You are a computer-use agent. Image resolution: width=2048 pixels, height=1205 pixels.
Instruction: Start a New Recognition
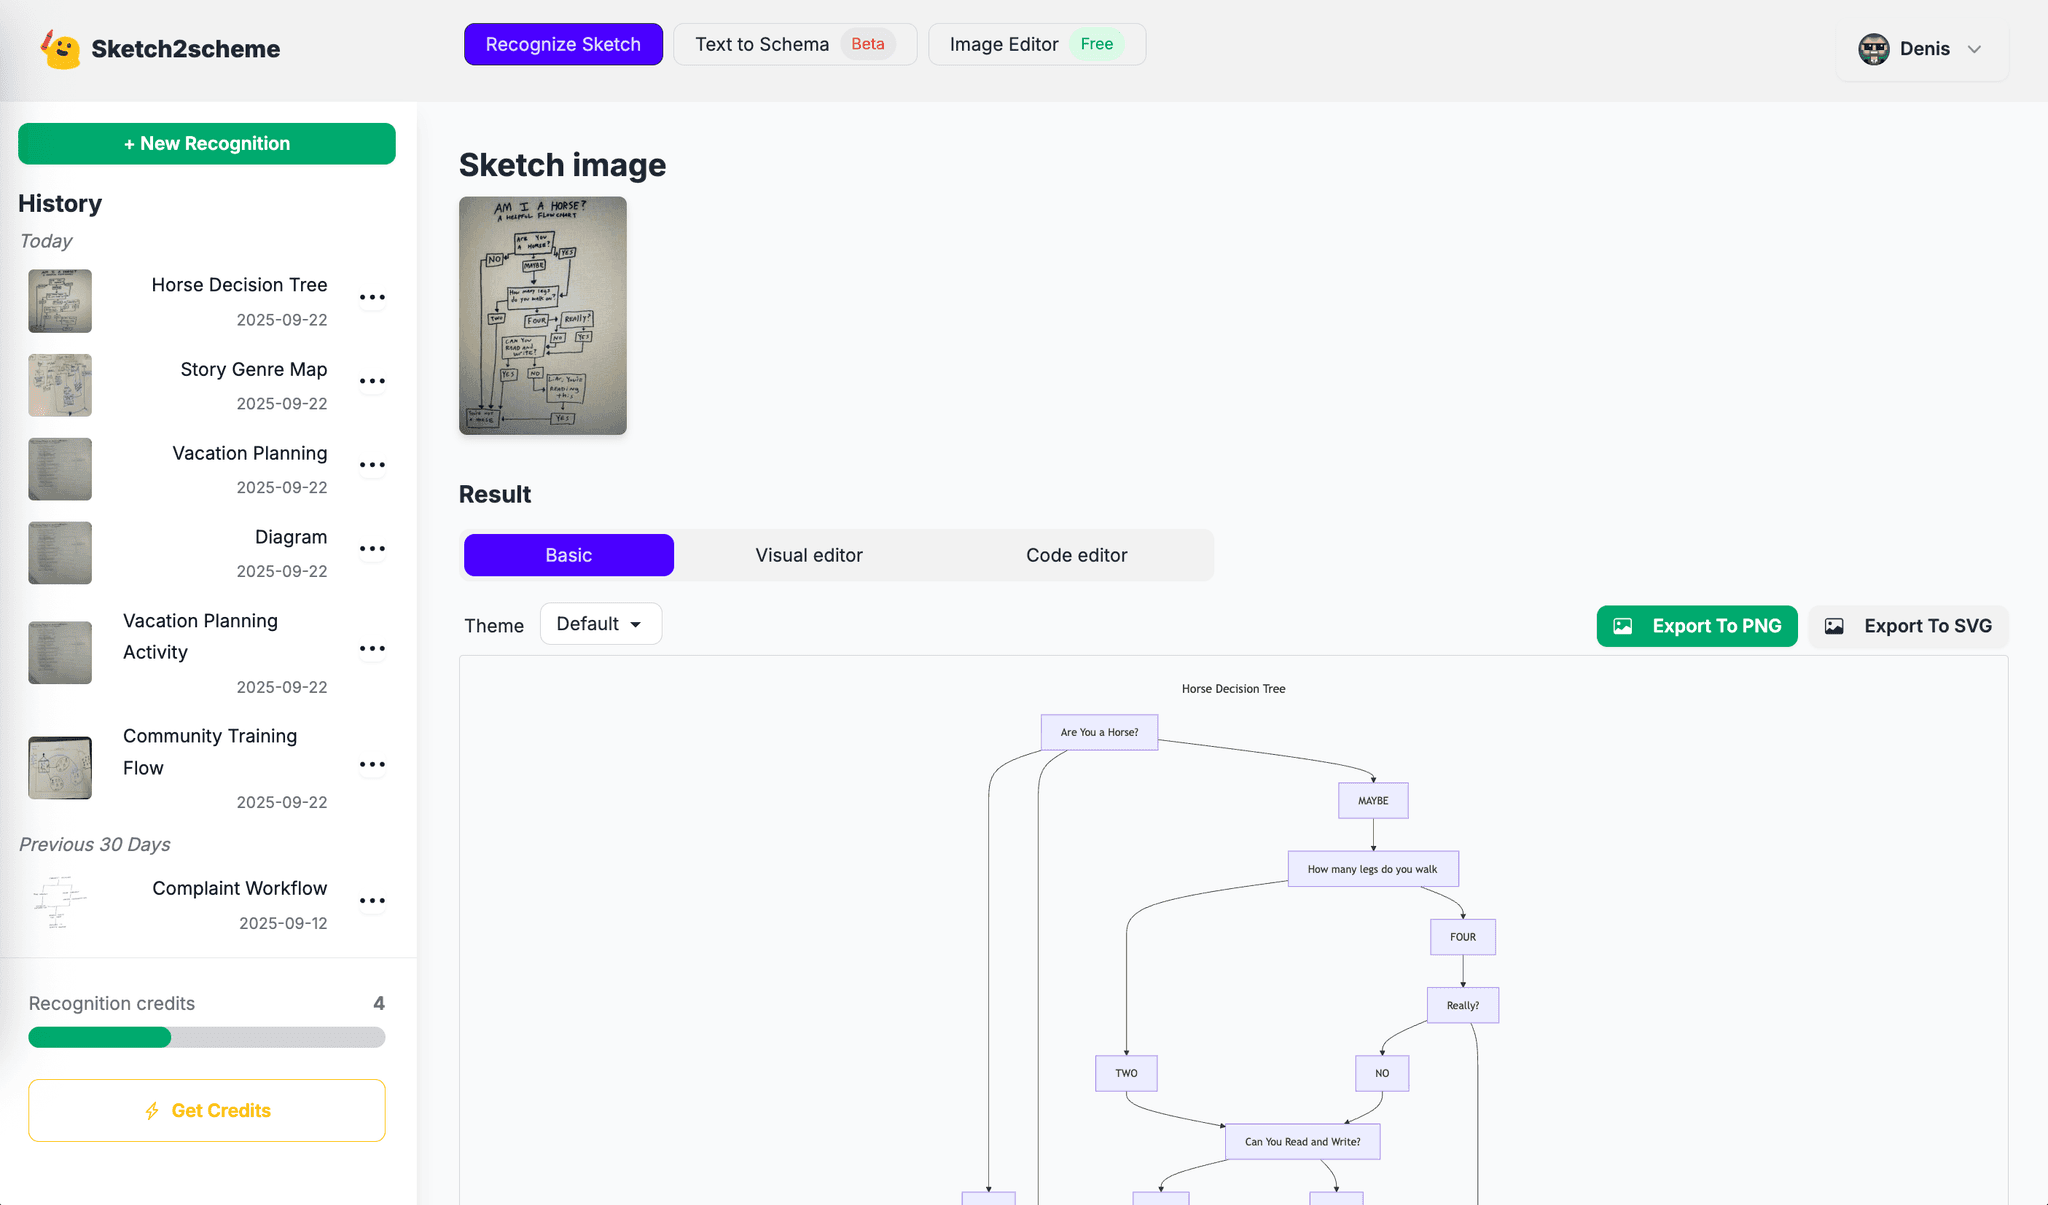pos(206,143)
